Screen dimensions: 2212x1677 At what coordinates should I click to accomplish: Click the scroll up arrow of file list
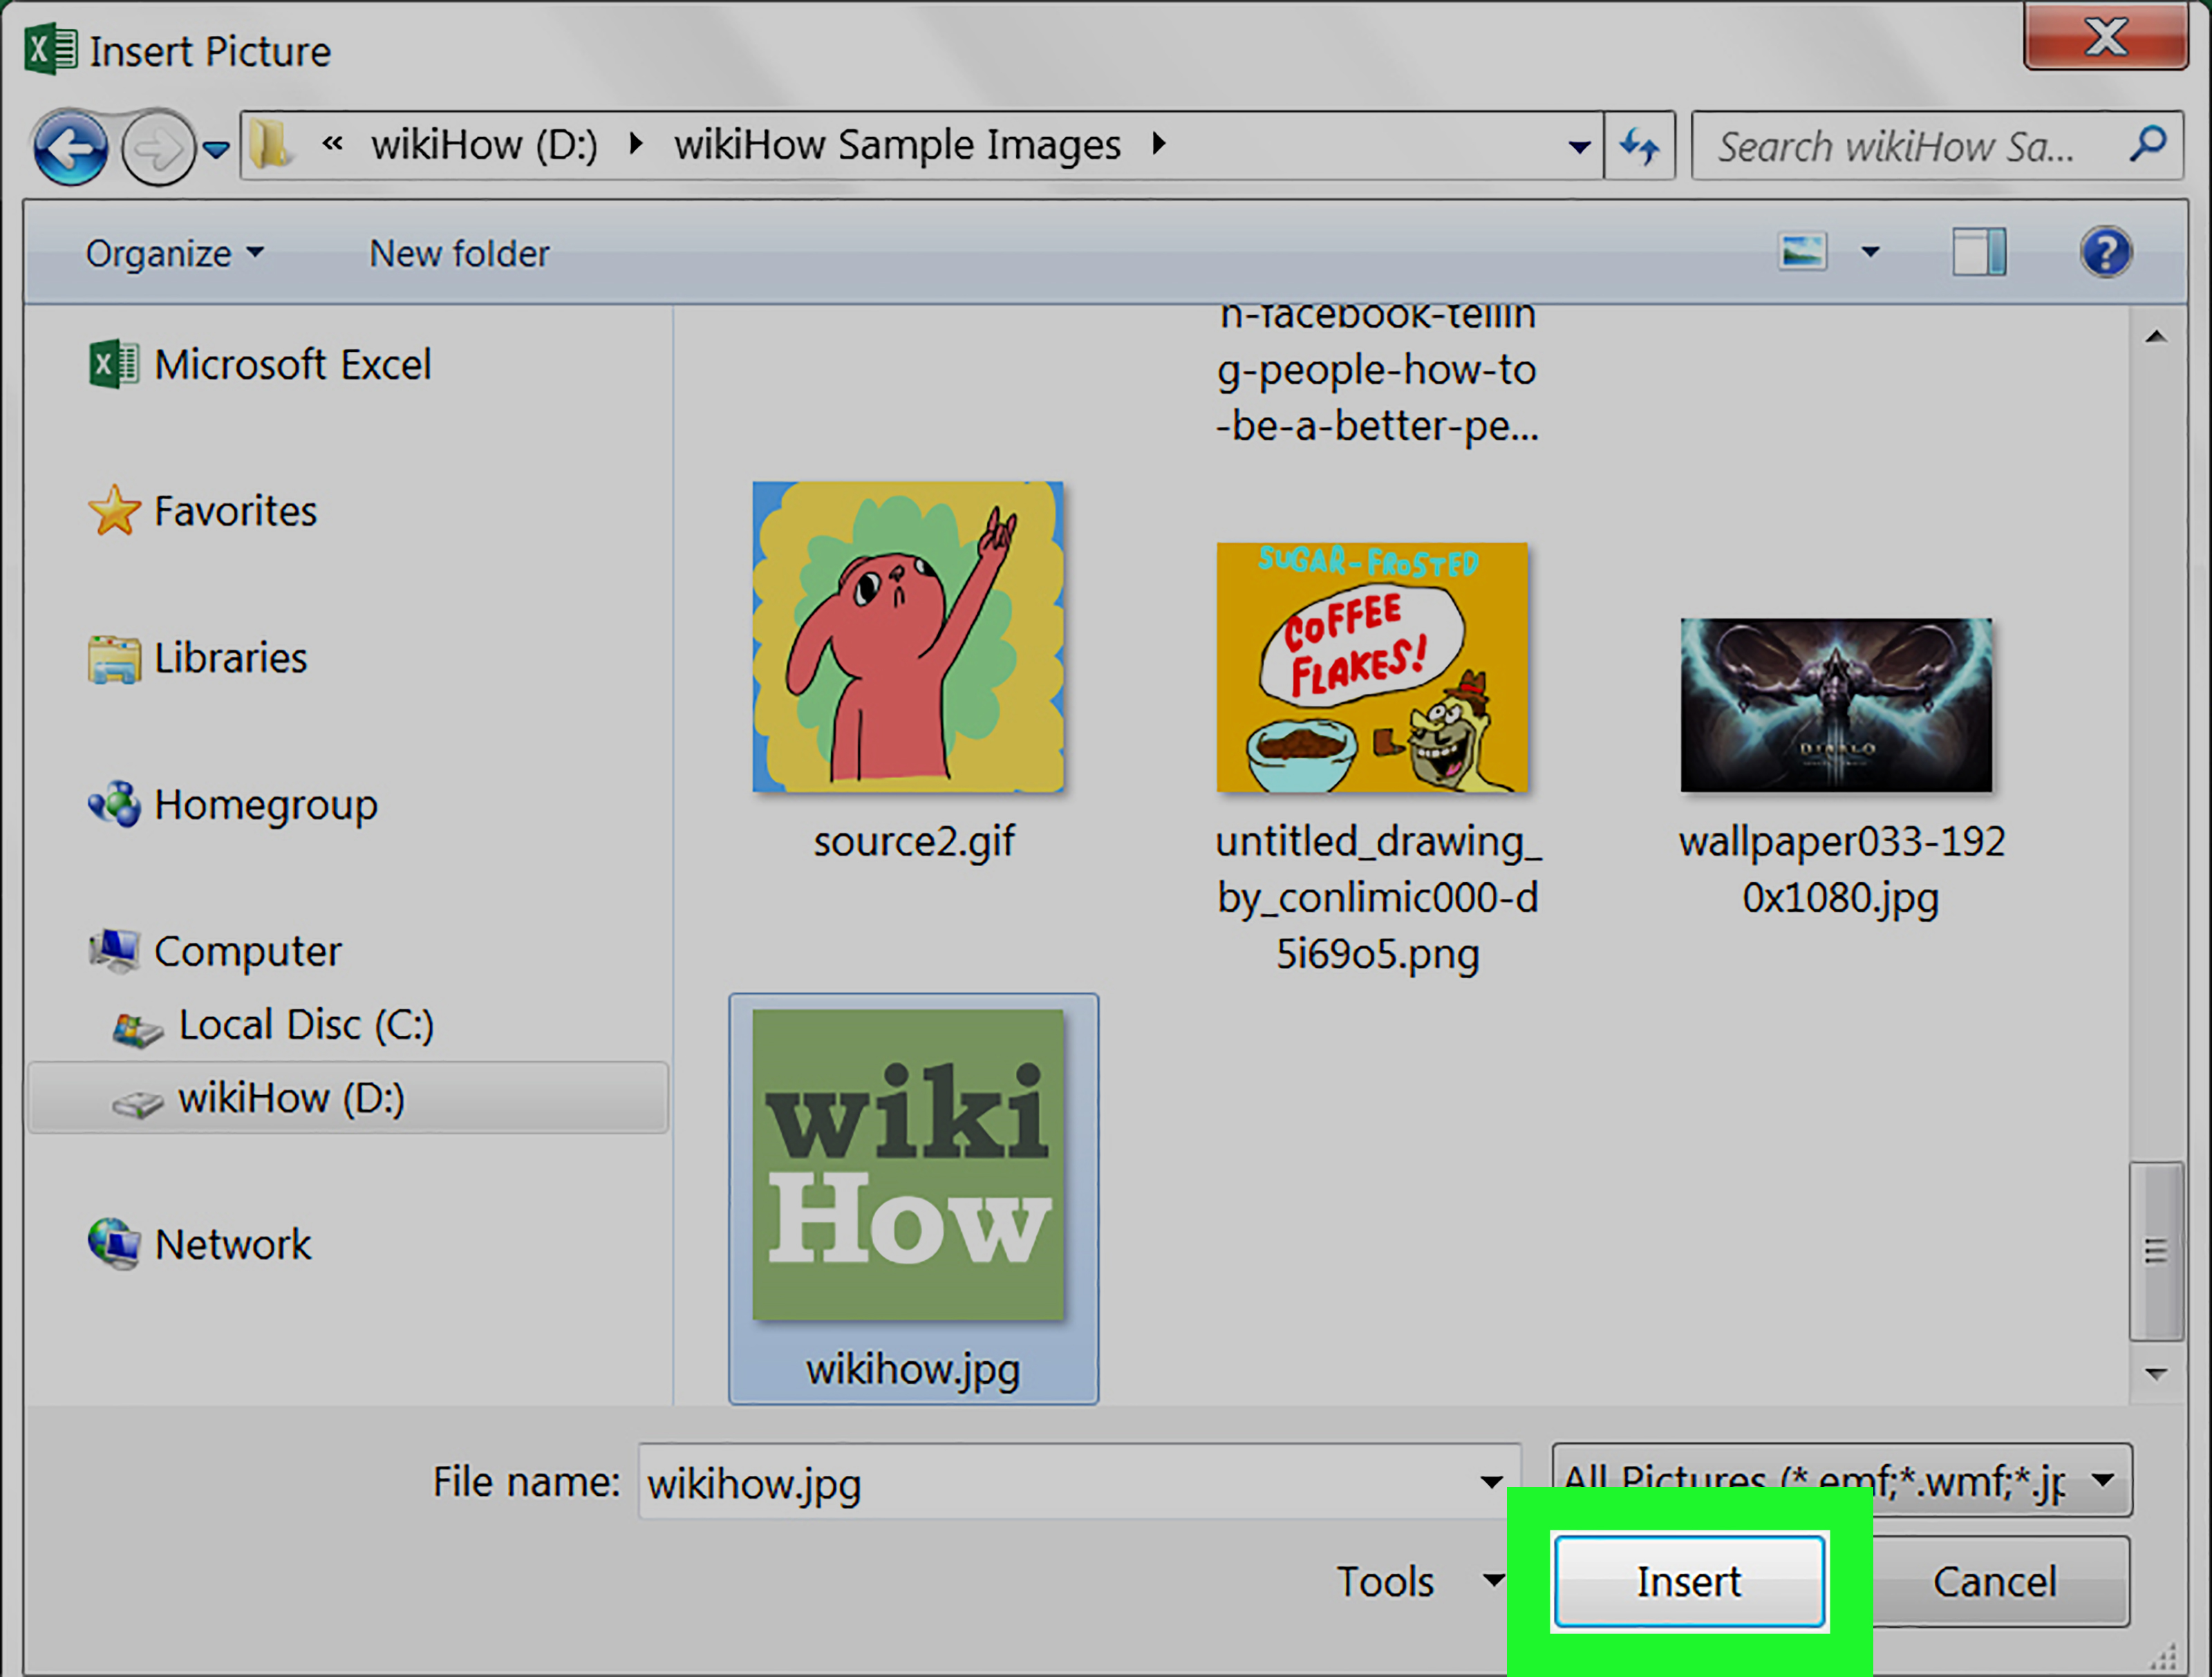coord(2156,338)
